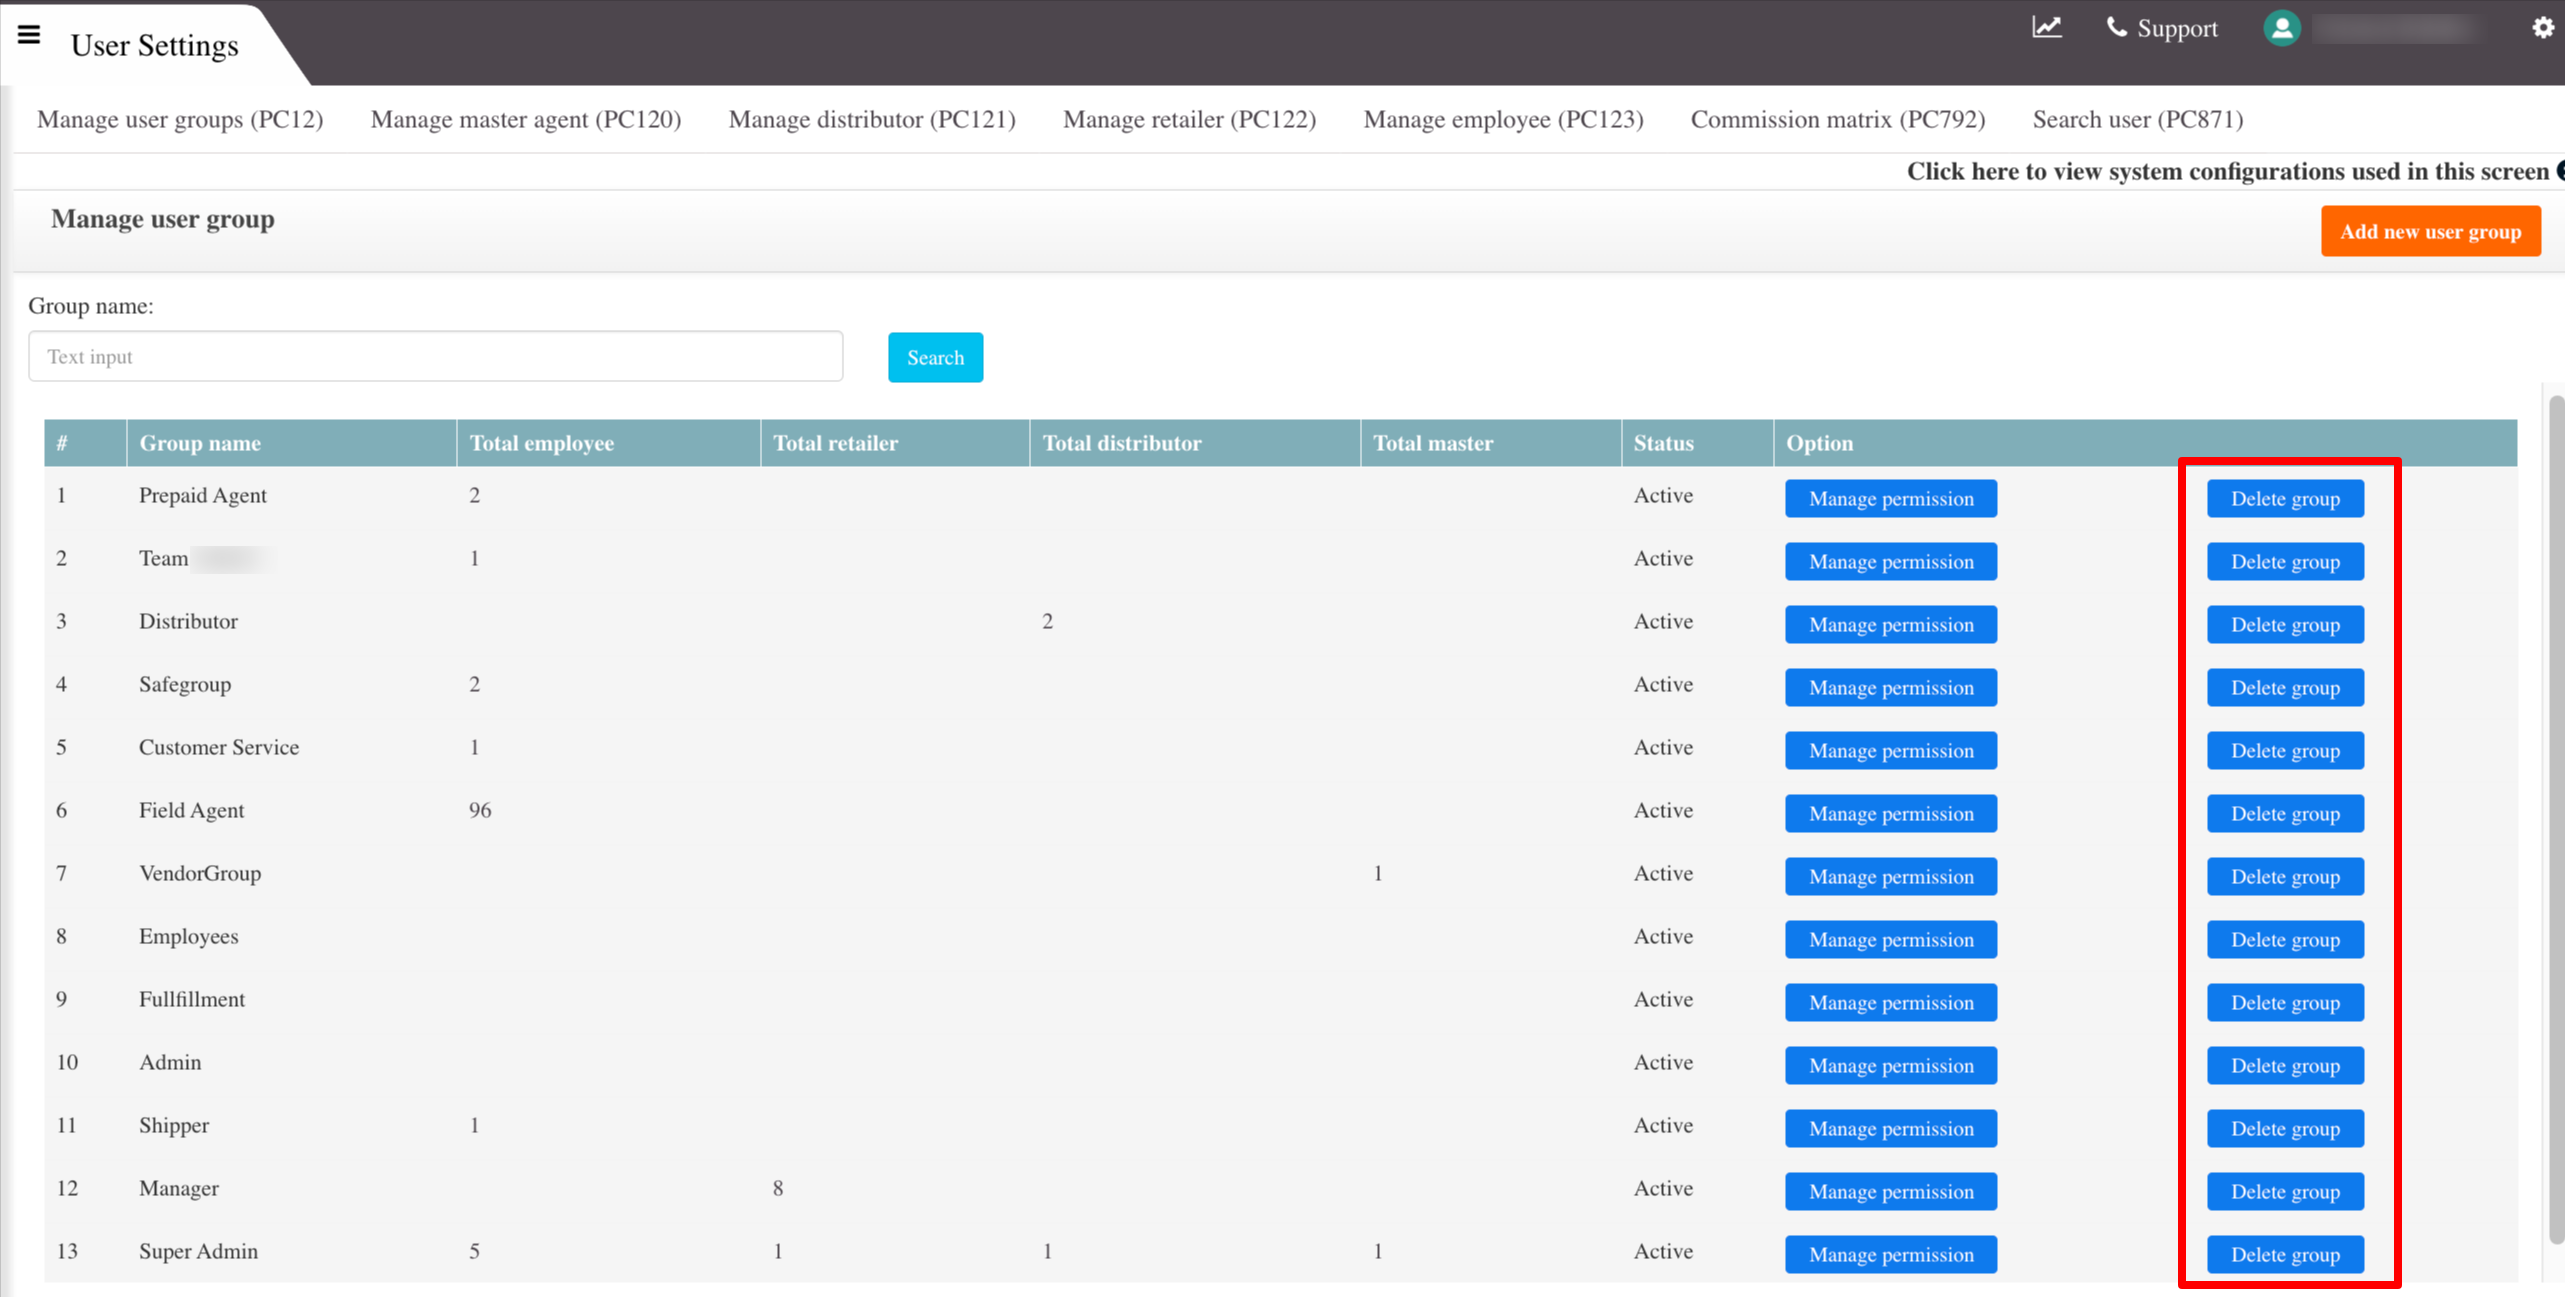Open the analytics chart icon

point(2046,27)
